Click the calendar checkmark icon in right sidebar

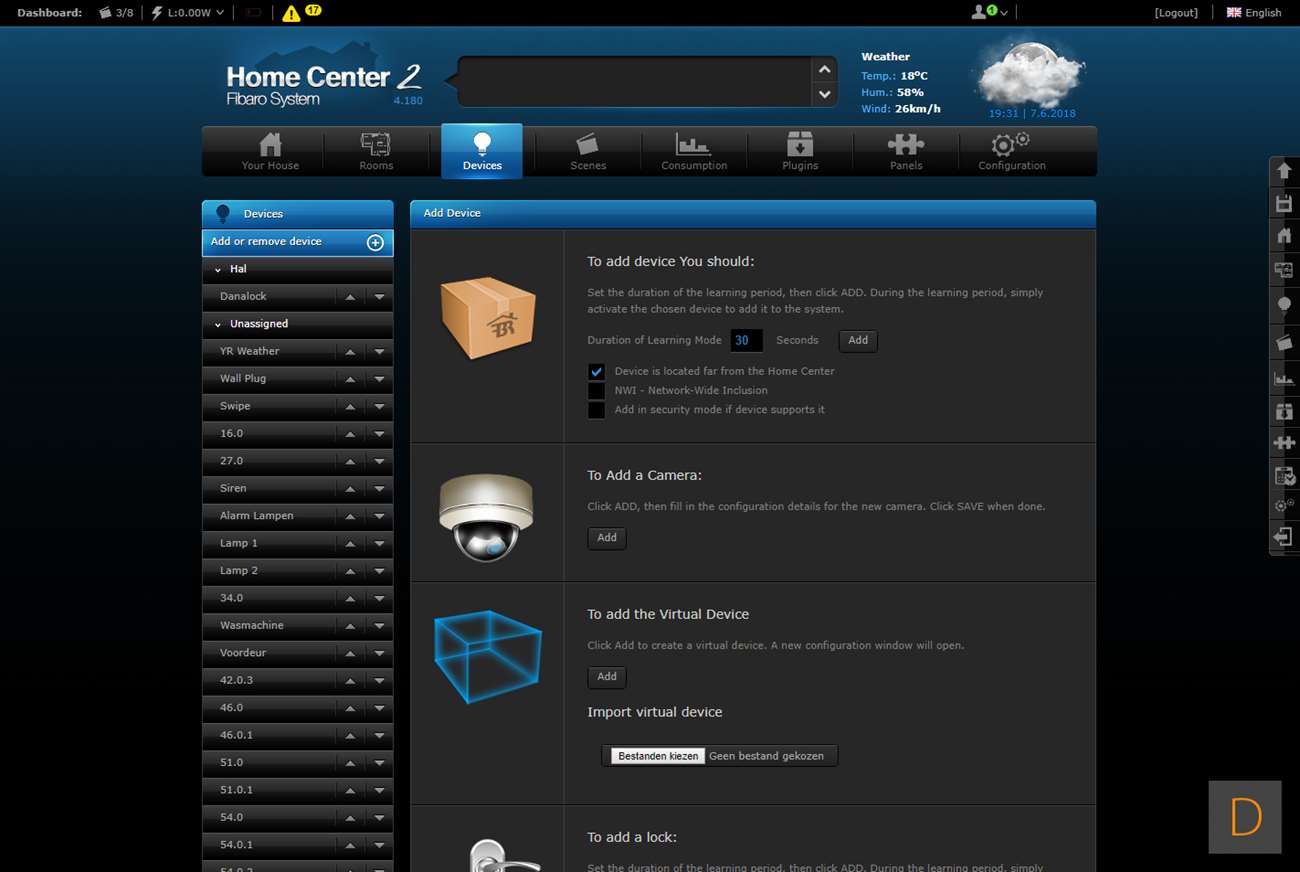(x=1284, y=476)
